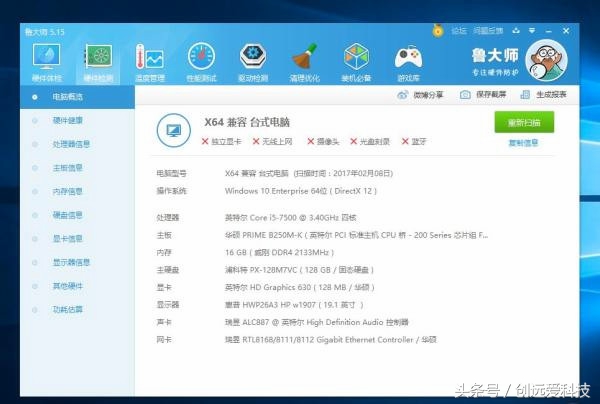Open the 论坛 forum link
600x404 pixels.
(x=459, y=31)
